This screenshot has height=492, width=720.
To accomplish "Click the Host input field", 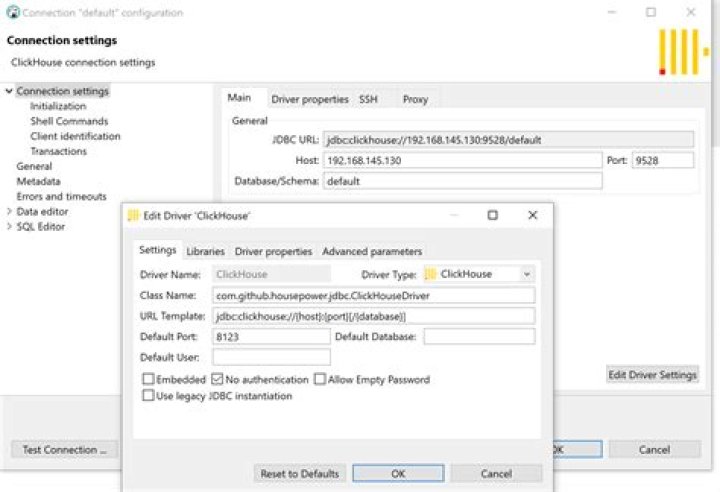I will tap(462, 160).
